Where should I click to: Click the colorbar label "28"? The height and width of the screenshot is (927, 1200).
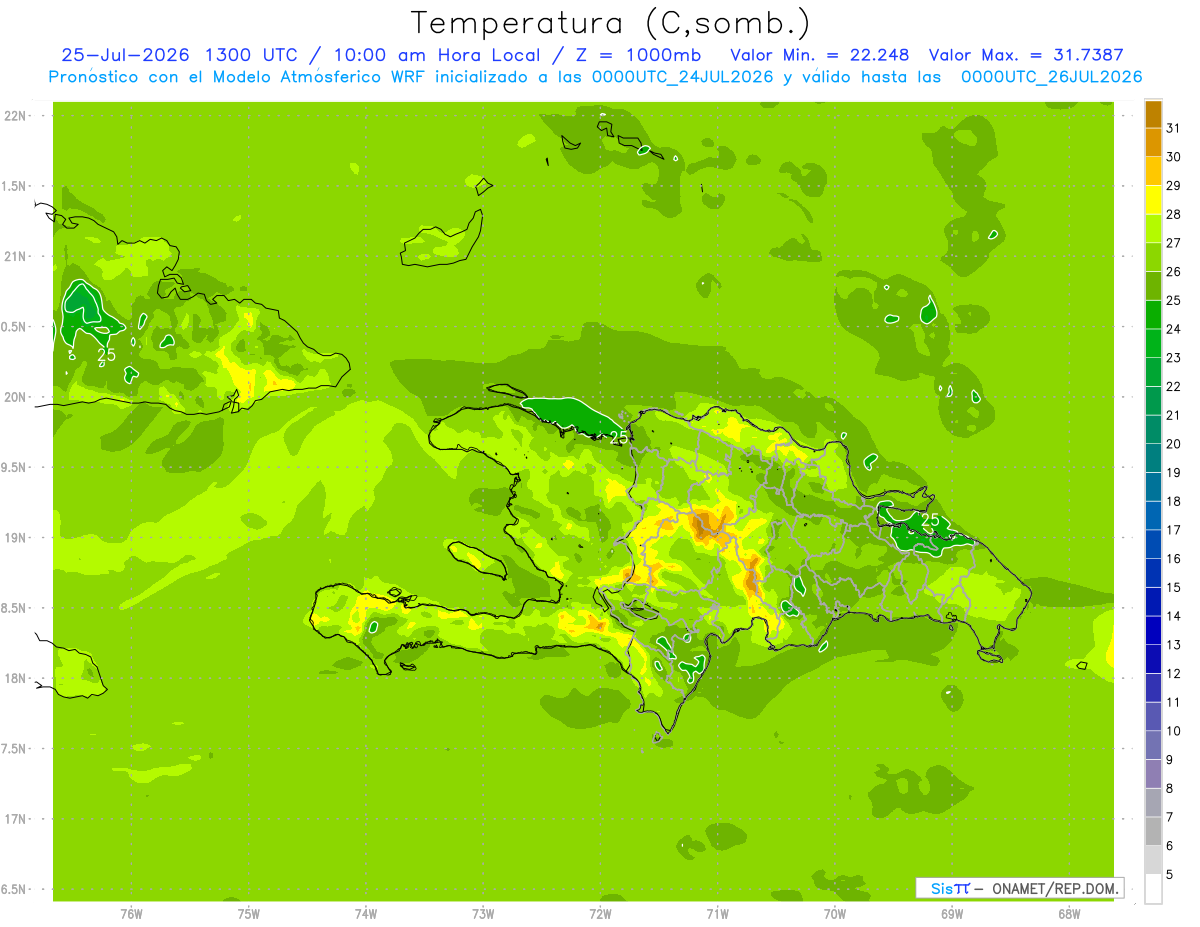(x=1173, y=214)
